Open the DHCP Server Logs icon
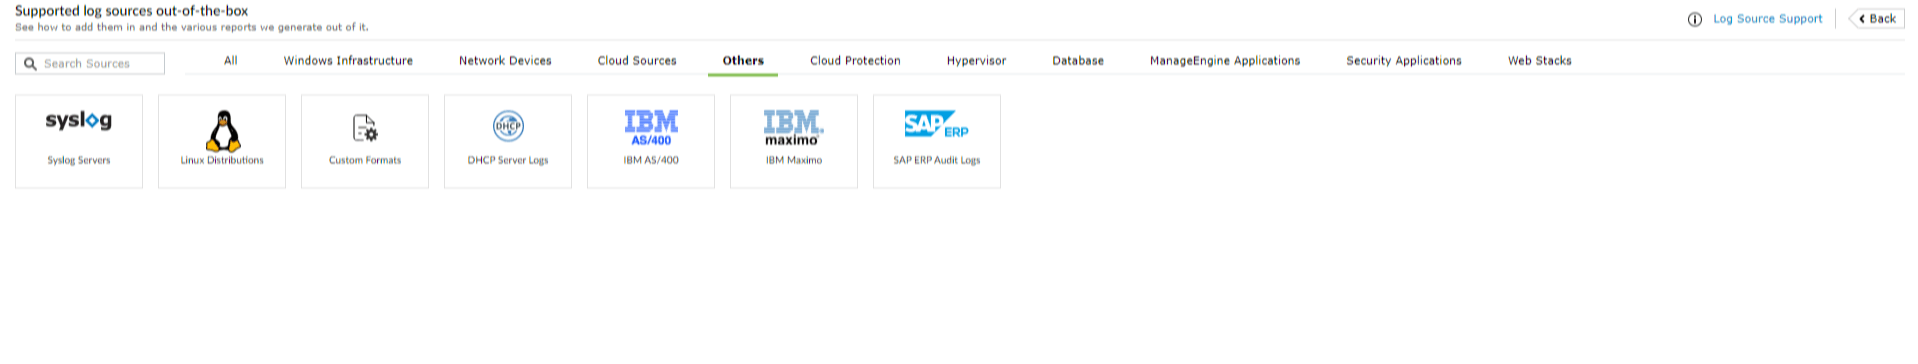 [x=508, y=126]
